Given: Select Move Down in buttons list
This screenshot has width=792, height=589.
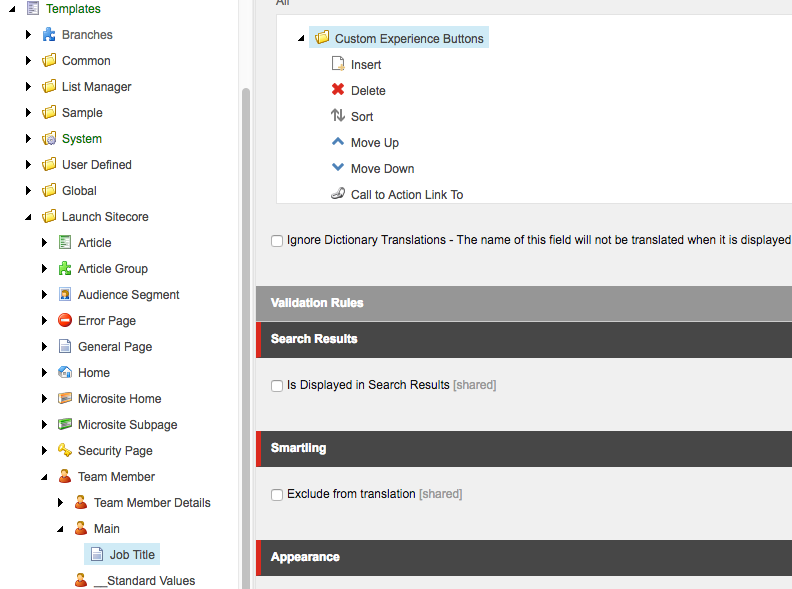Looking at the screenshot, I should tap(382, 169).
